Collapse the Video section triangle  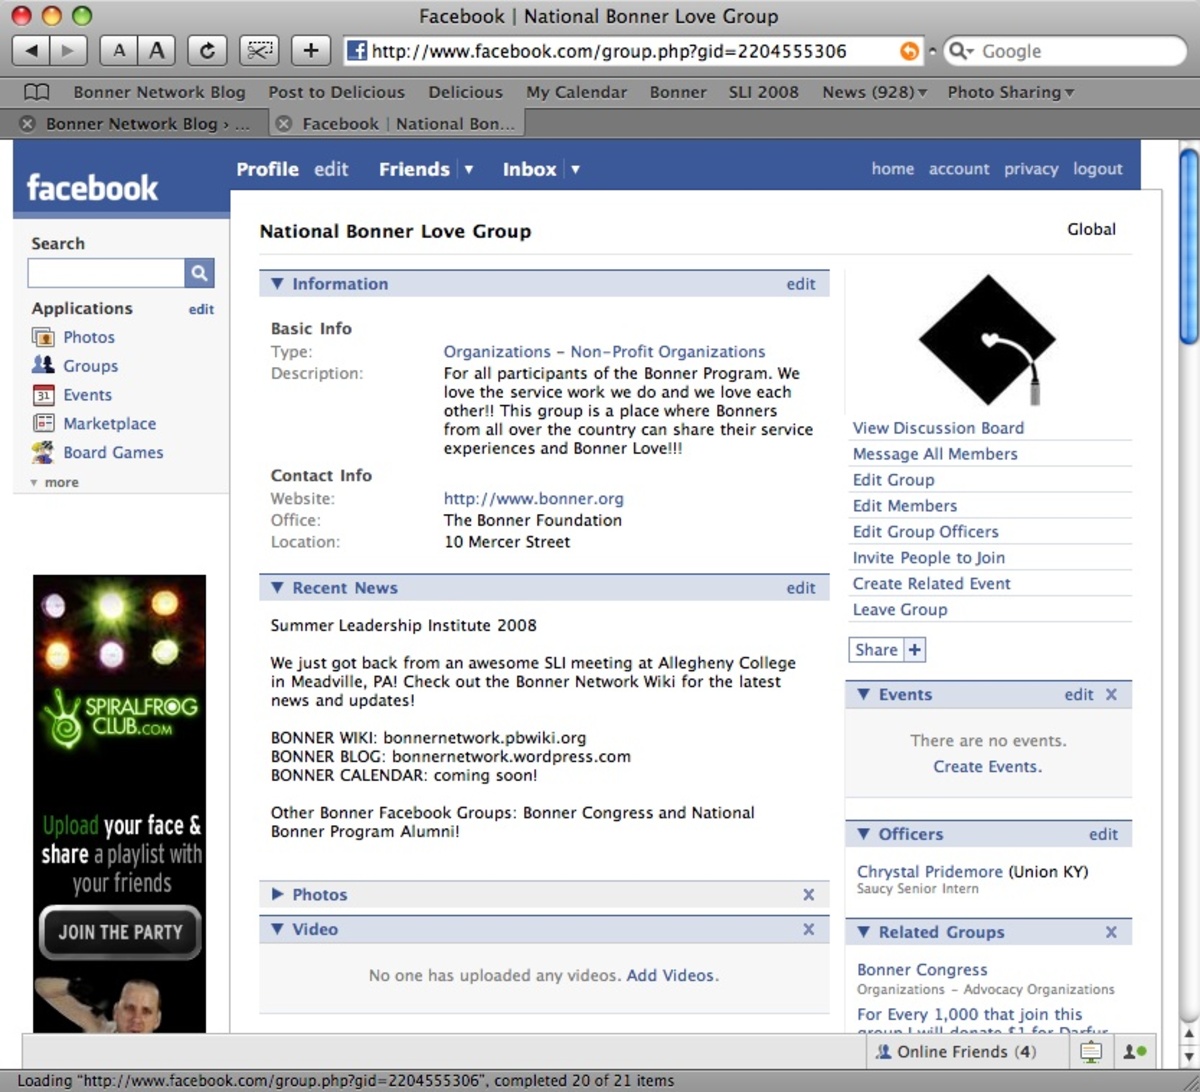click(x=277, y=928)
